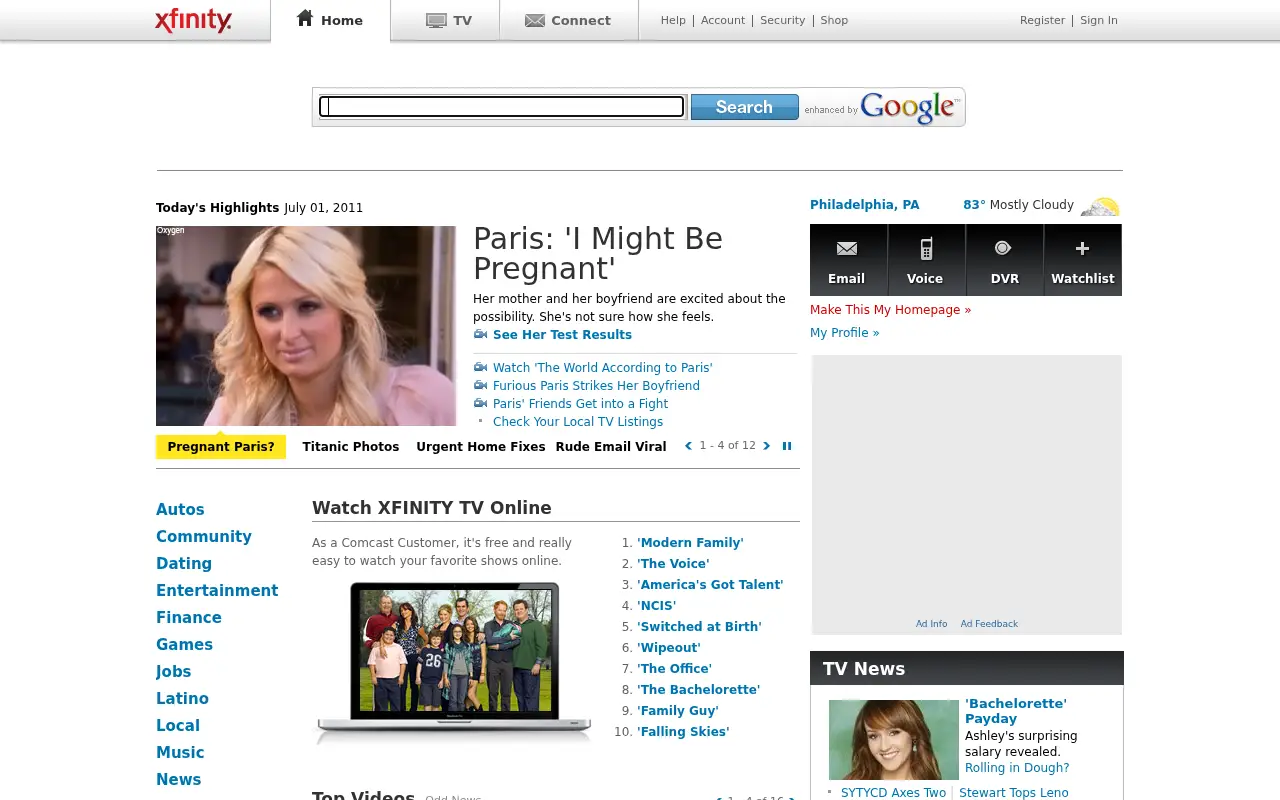Open 'Switched at Birth' show link
The width and height of the screenshot is (1280, 800).
click(x=699, y=627)
